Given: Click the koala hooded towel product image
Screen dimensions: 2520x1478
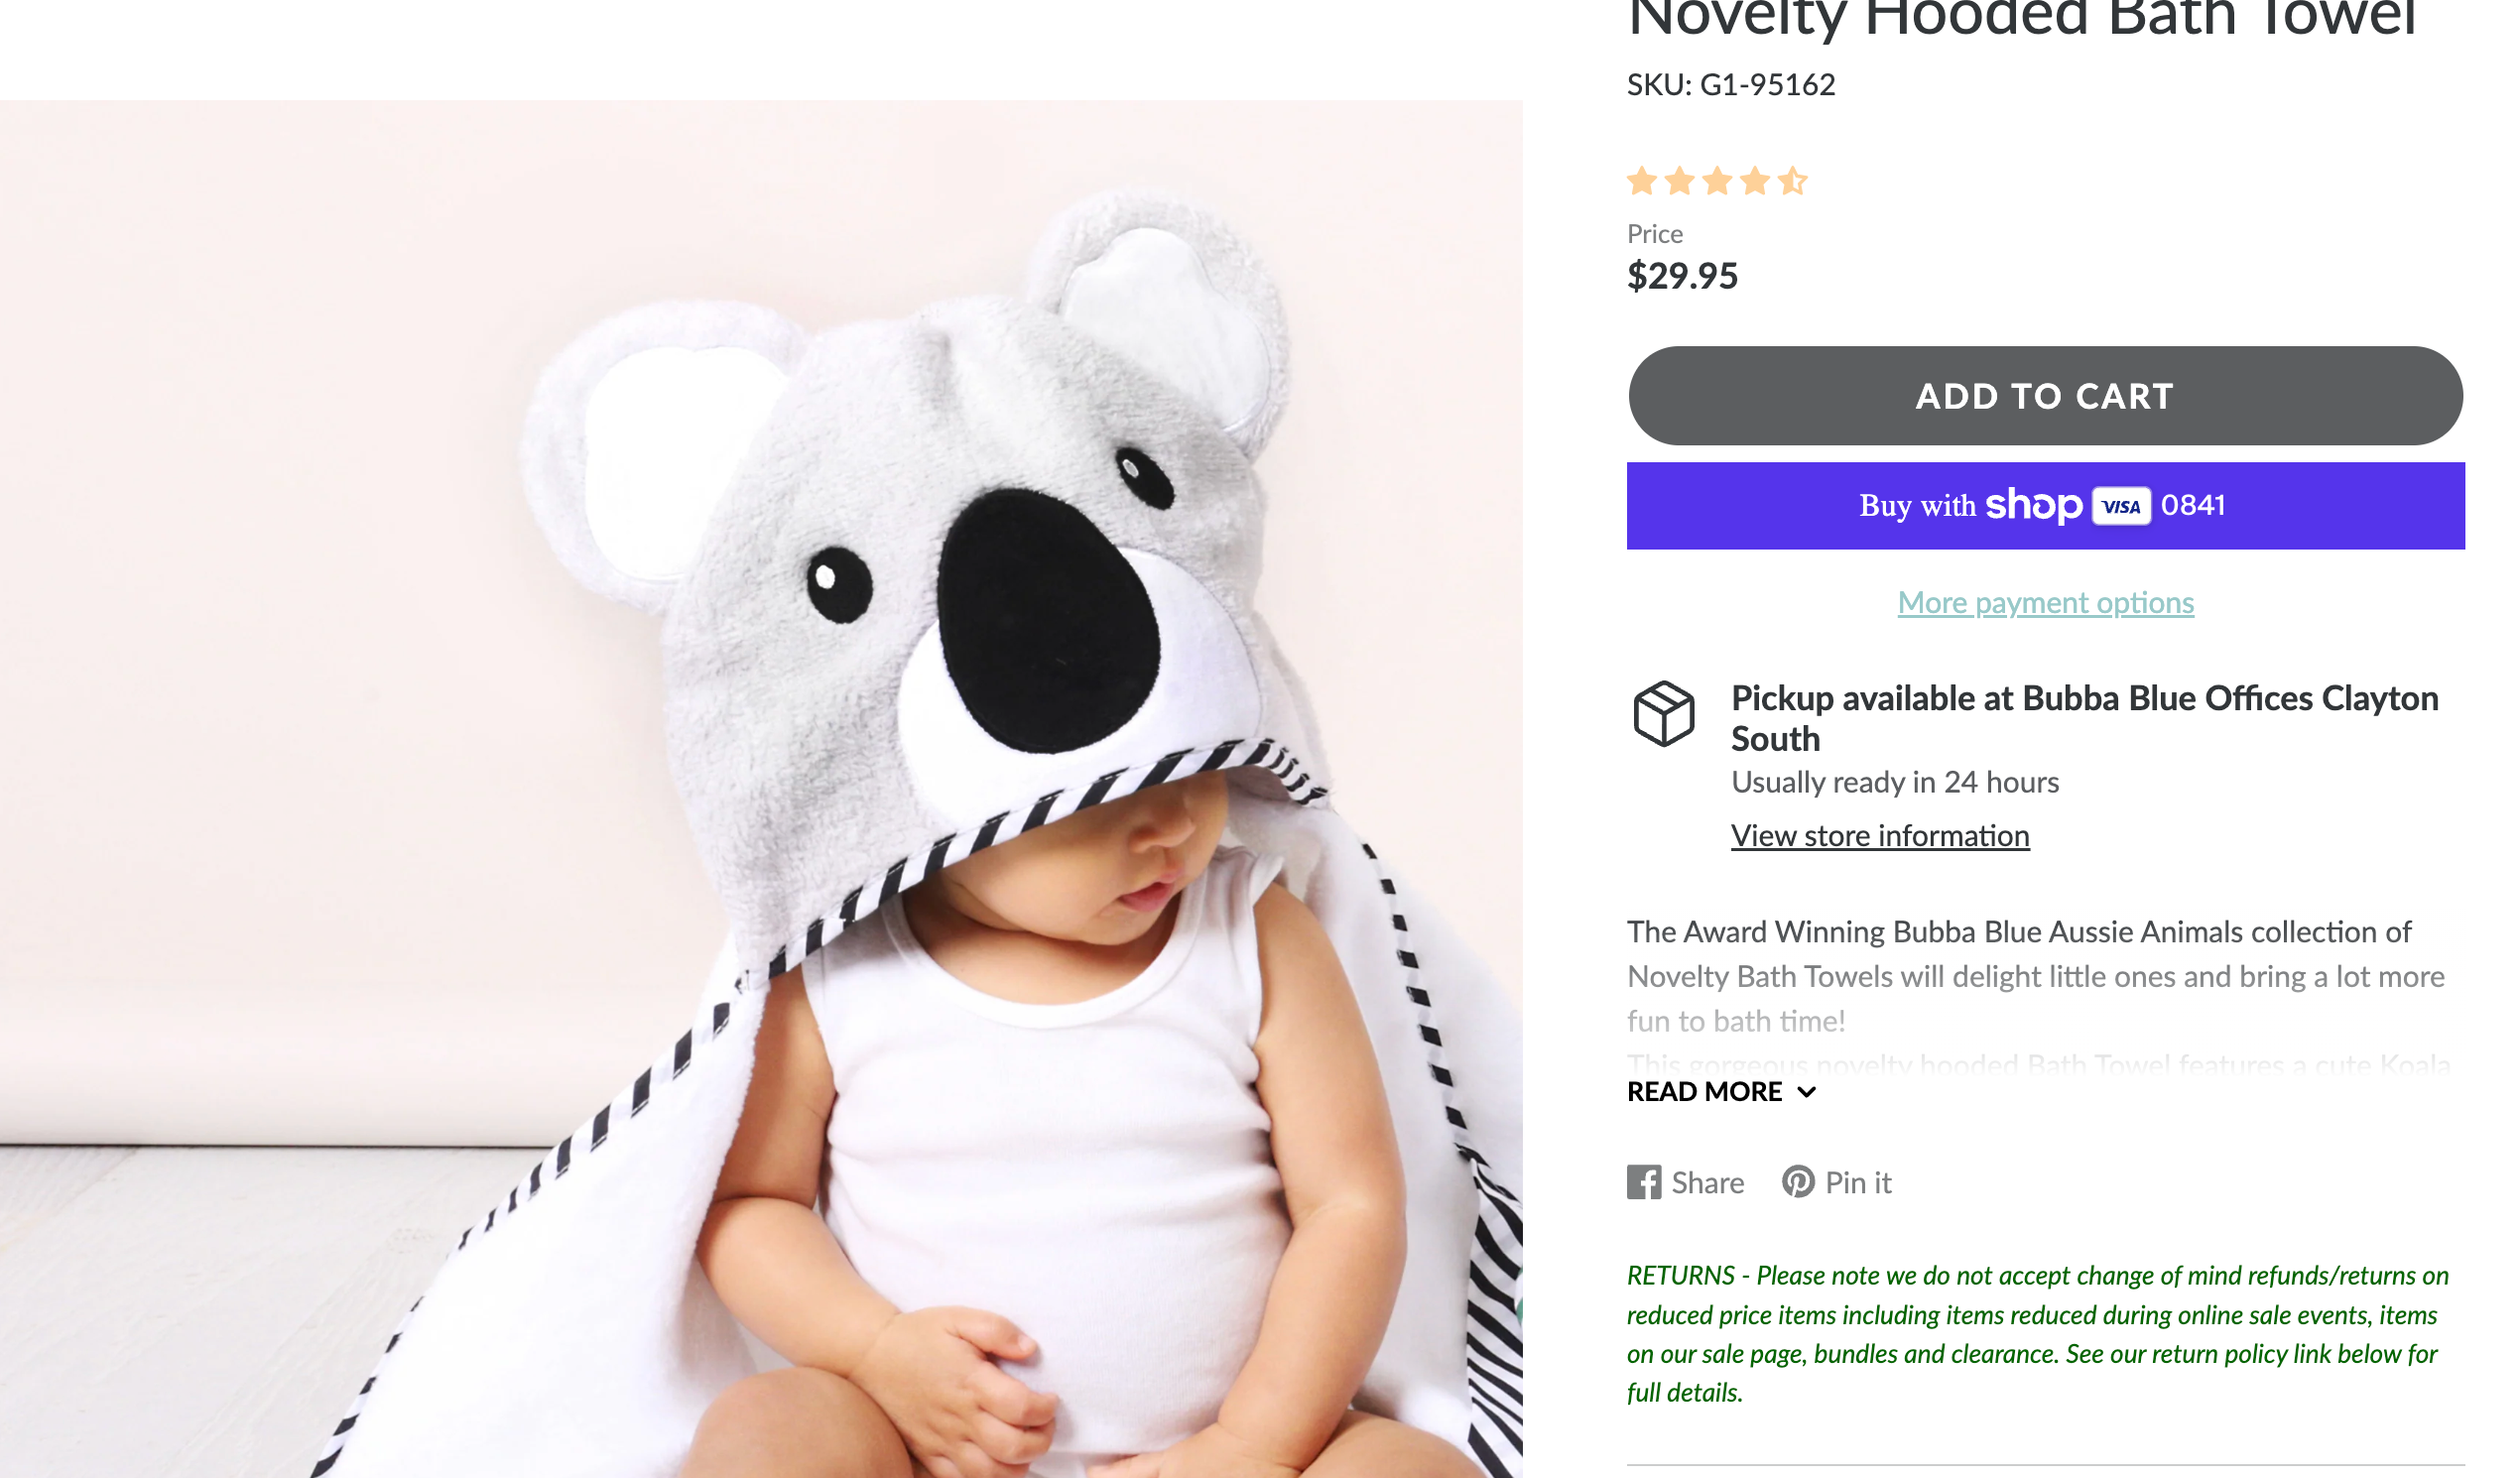Looking at the screenshot, I should [x=760, y=788].
